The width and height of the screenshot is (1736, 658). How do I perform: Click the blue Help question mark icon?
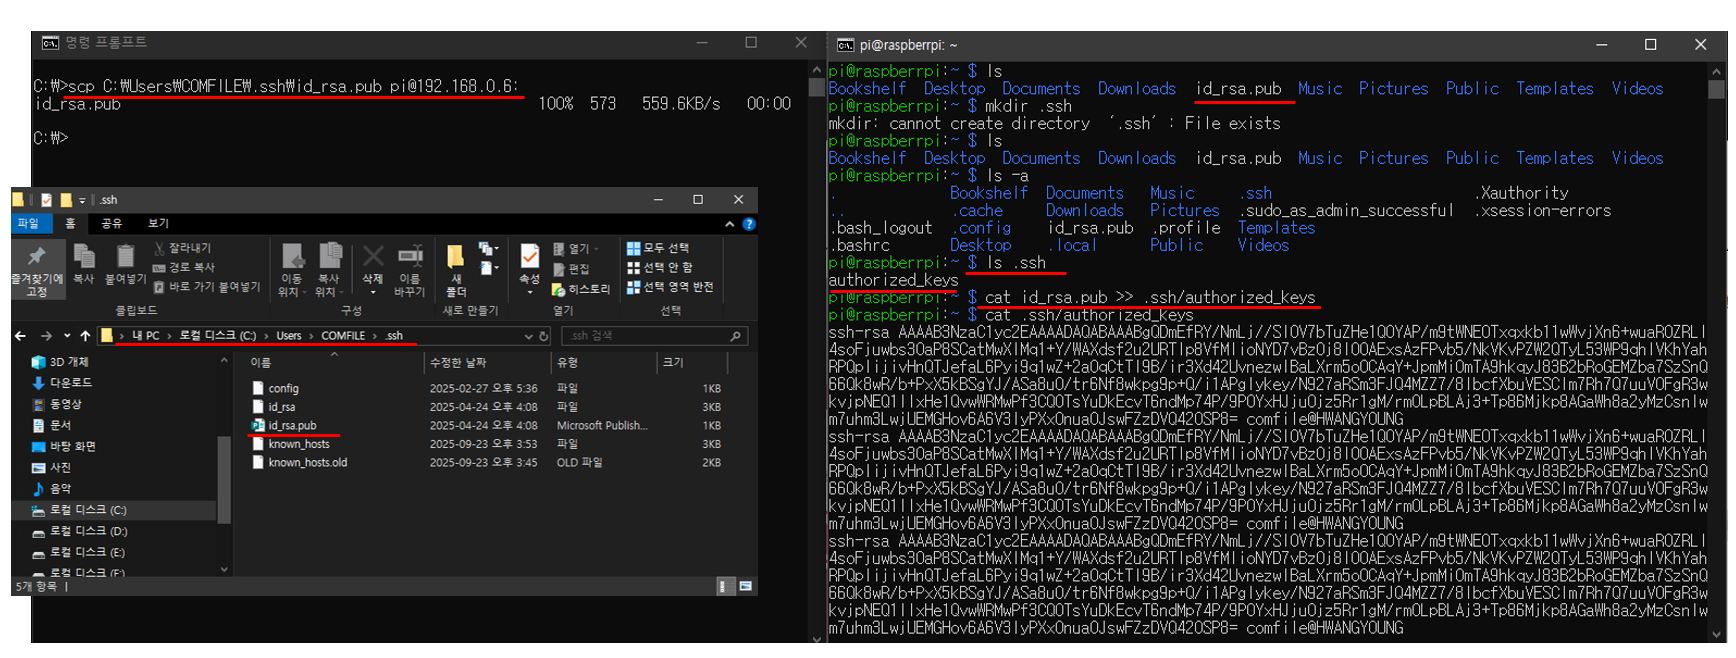pyautogui.click(x=748, y=224)
